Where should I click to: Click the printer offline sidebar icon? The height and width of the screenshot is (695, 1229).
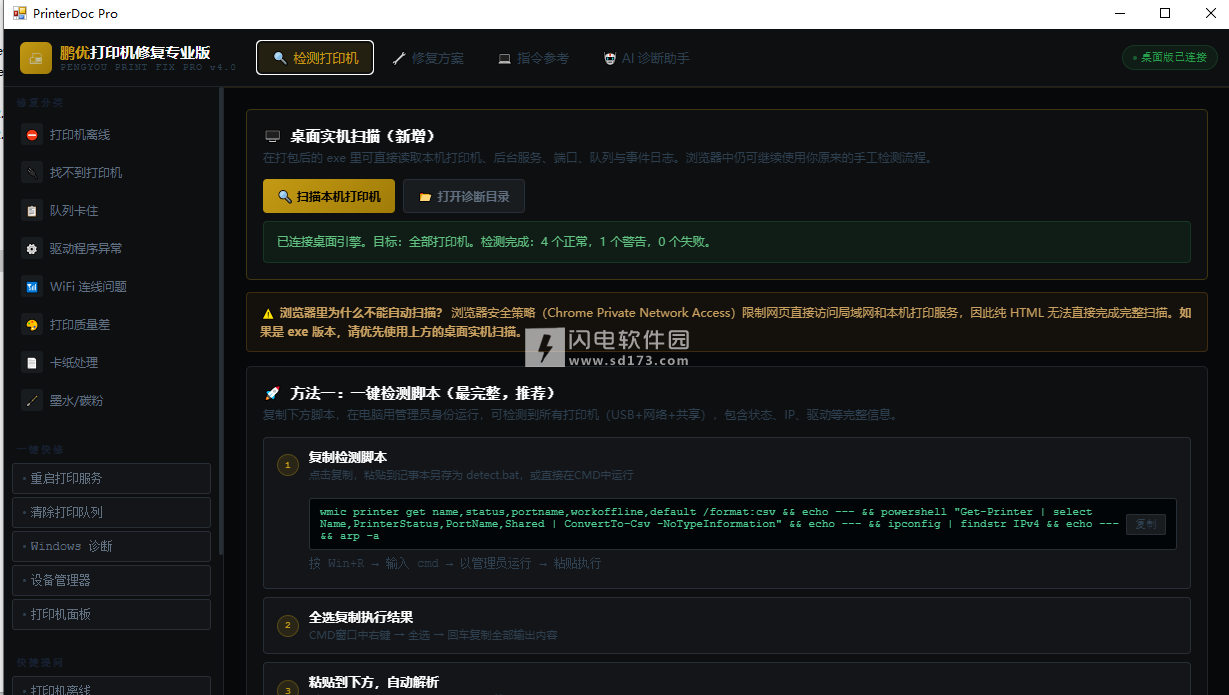[x=32, y=135]
